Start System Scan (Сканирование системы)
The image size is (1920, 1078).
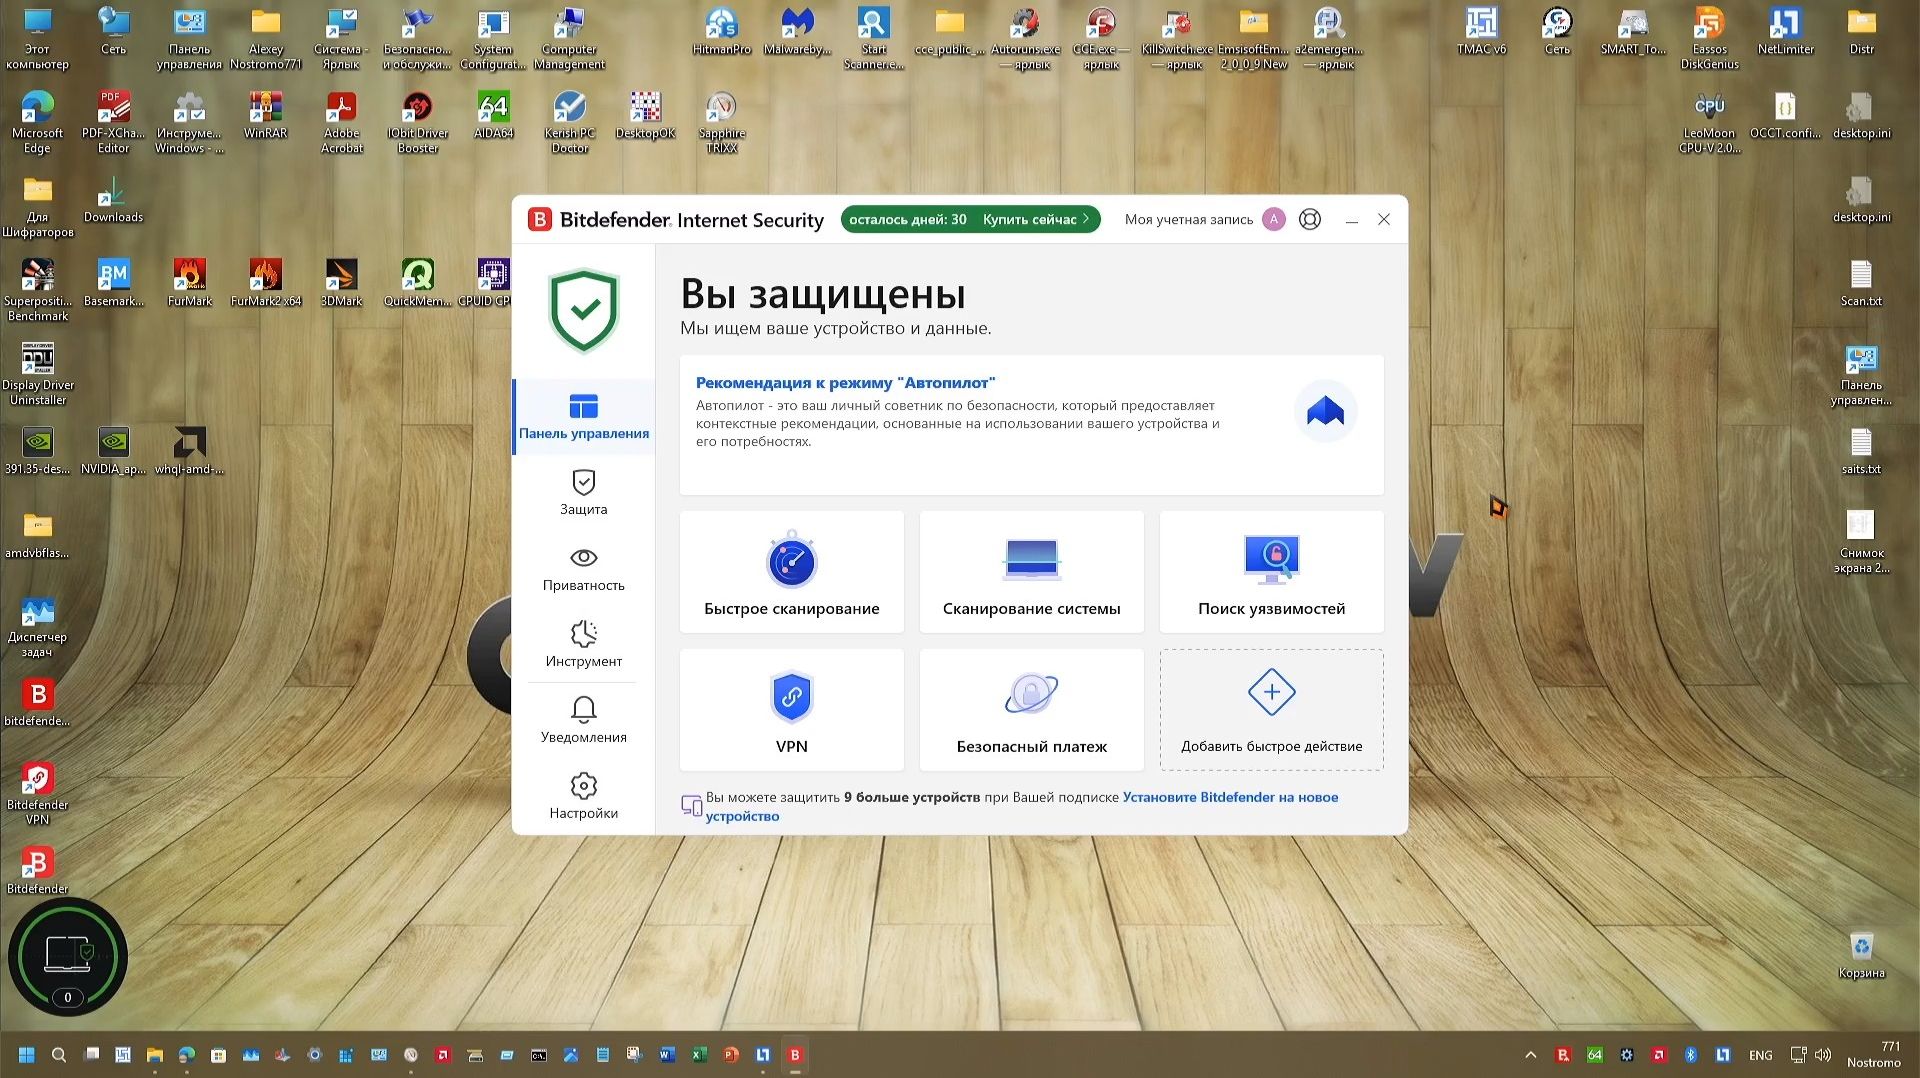[x=1031, y=572]
